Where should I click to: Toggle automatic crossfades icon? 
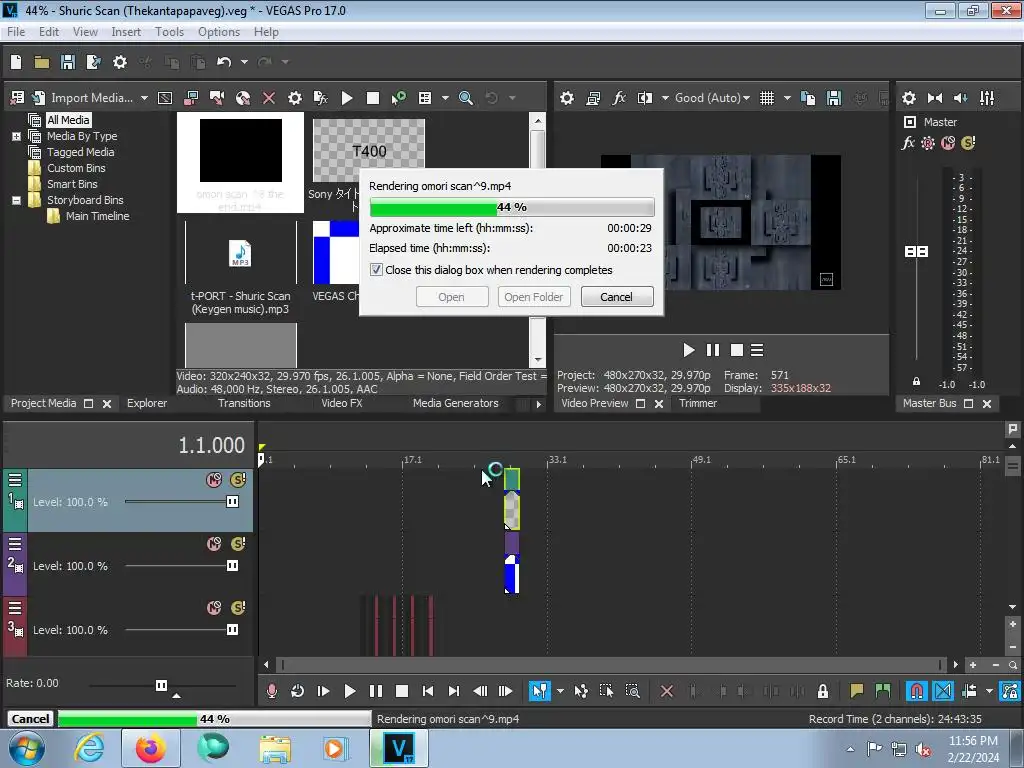942,691
